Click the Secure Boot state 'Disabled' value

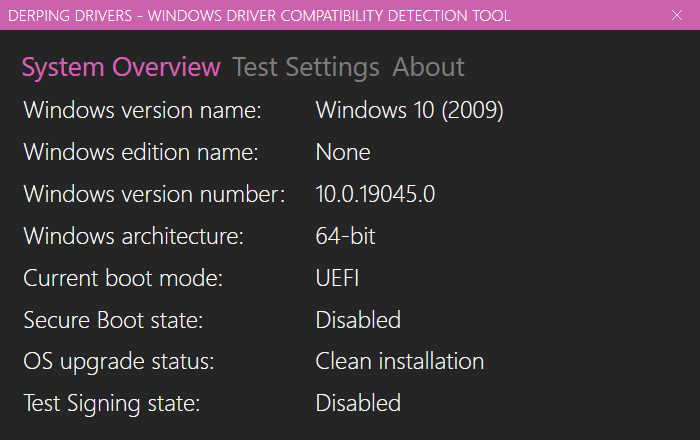[358, 320]
